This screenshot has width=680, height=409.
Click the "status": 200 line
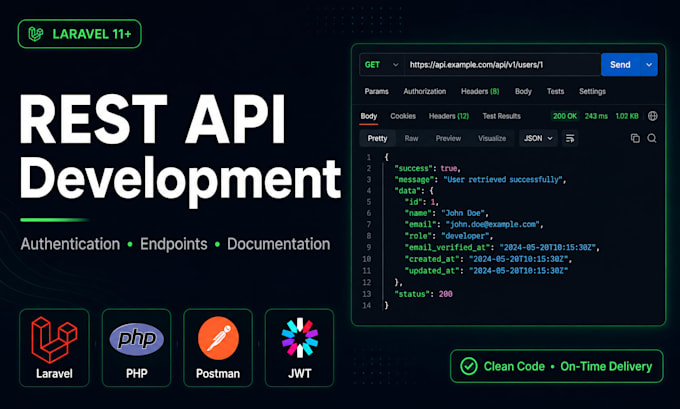tap(423, 294)
